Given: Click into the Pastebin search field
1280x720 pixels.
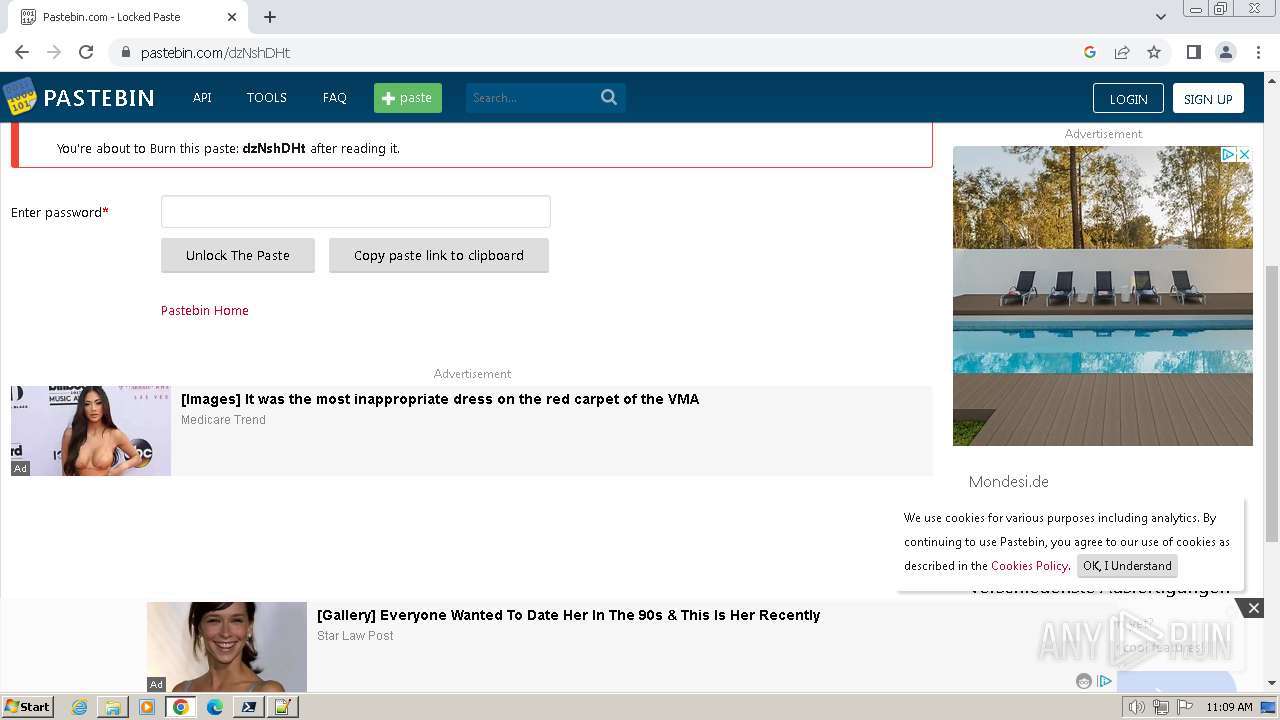Looking at the screenshot, I should click(530, 97).
